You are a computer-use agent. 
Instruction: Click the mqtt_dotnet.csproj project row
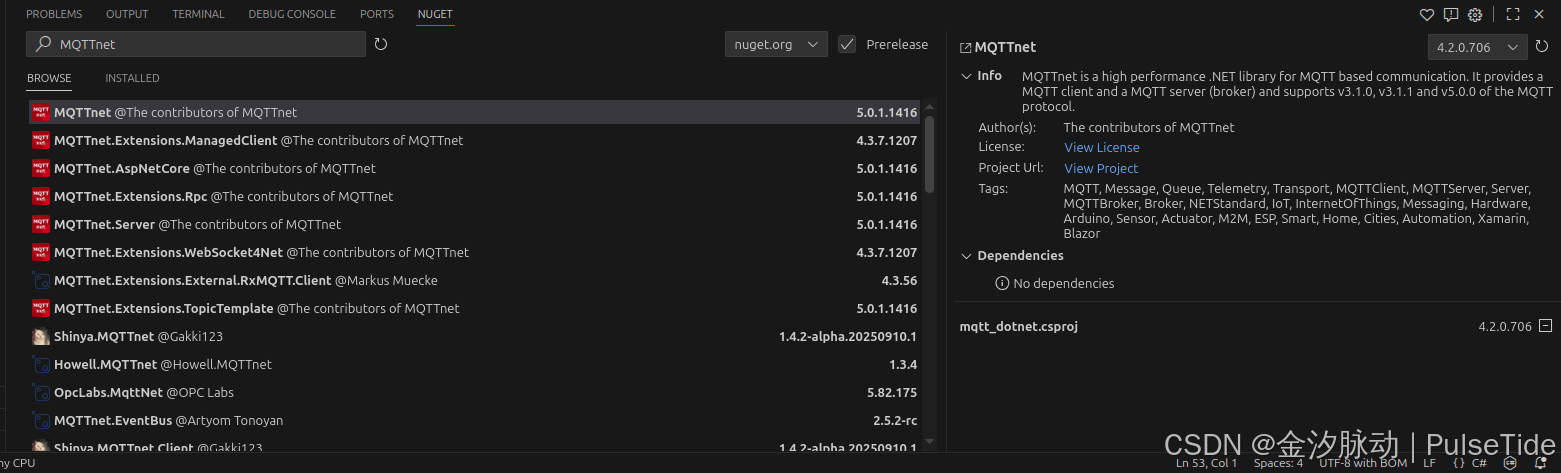pyautogui.click(x=1255, y=326)
